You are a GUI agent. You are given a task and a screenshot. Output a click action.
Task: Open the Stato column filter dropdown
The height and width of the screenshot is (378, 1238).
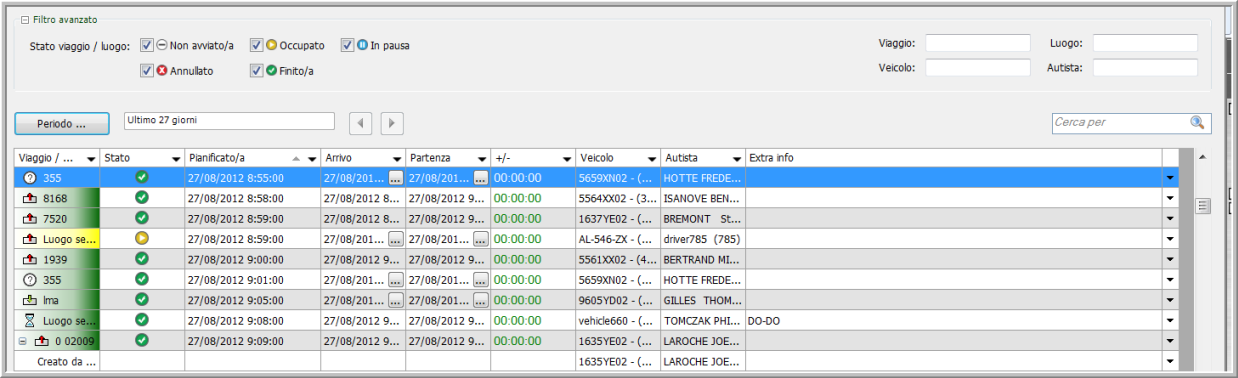pyautogui.click(x=176, y=159)
